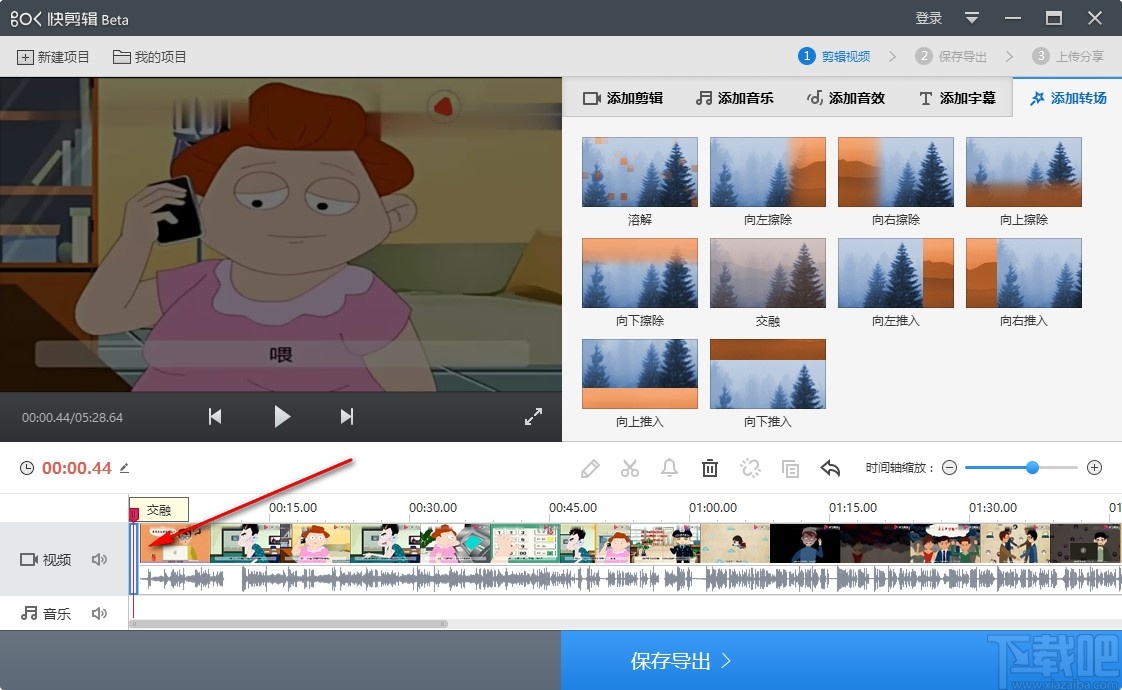Play the video preview

point(282,417)
